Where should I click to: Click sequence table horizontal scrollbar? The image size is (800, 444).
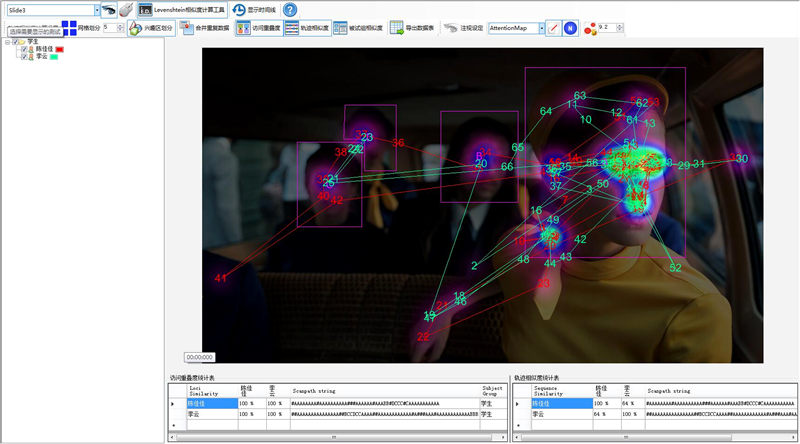pyautogui.click(x=626, y=437)
